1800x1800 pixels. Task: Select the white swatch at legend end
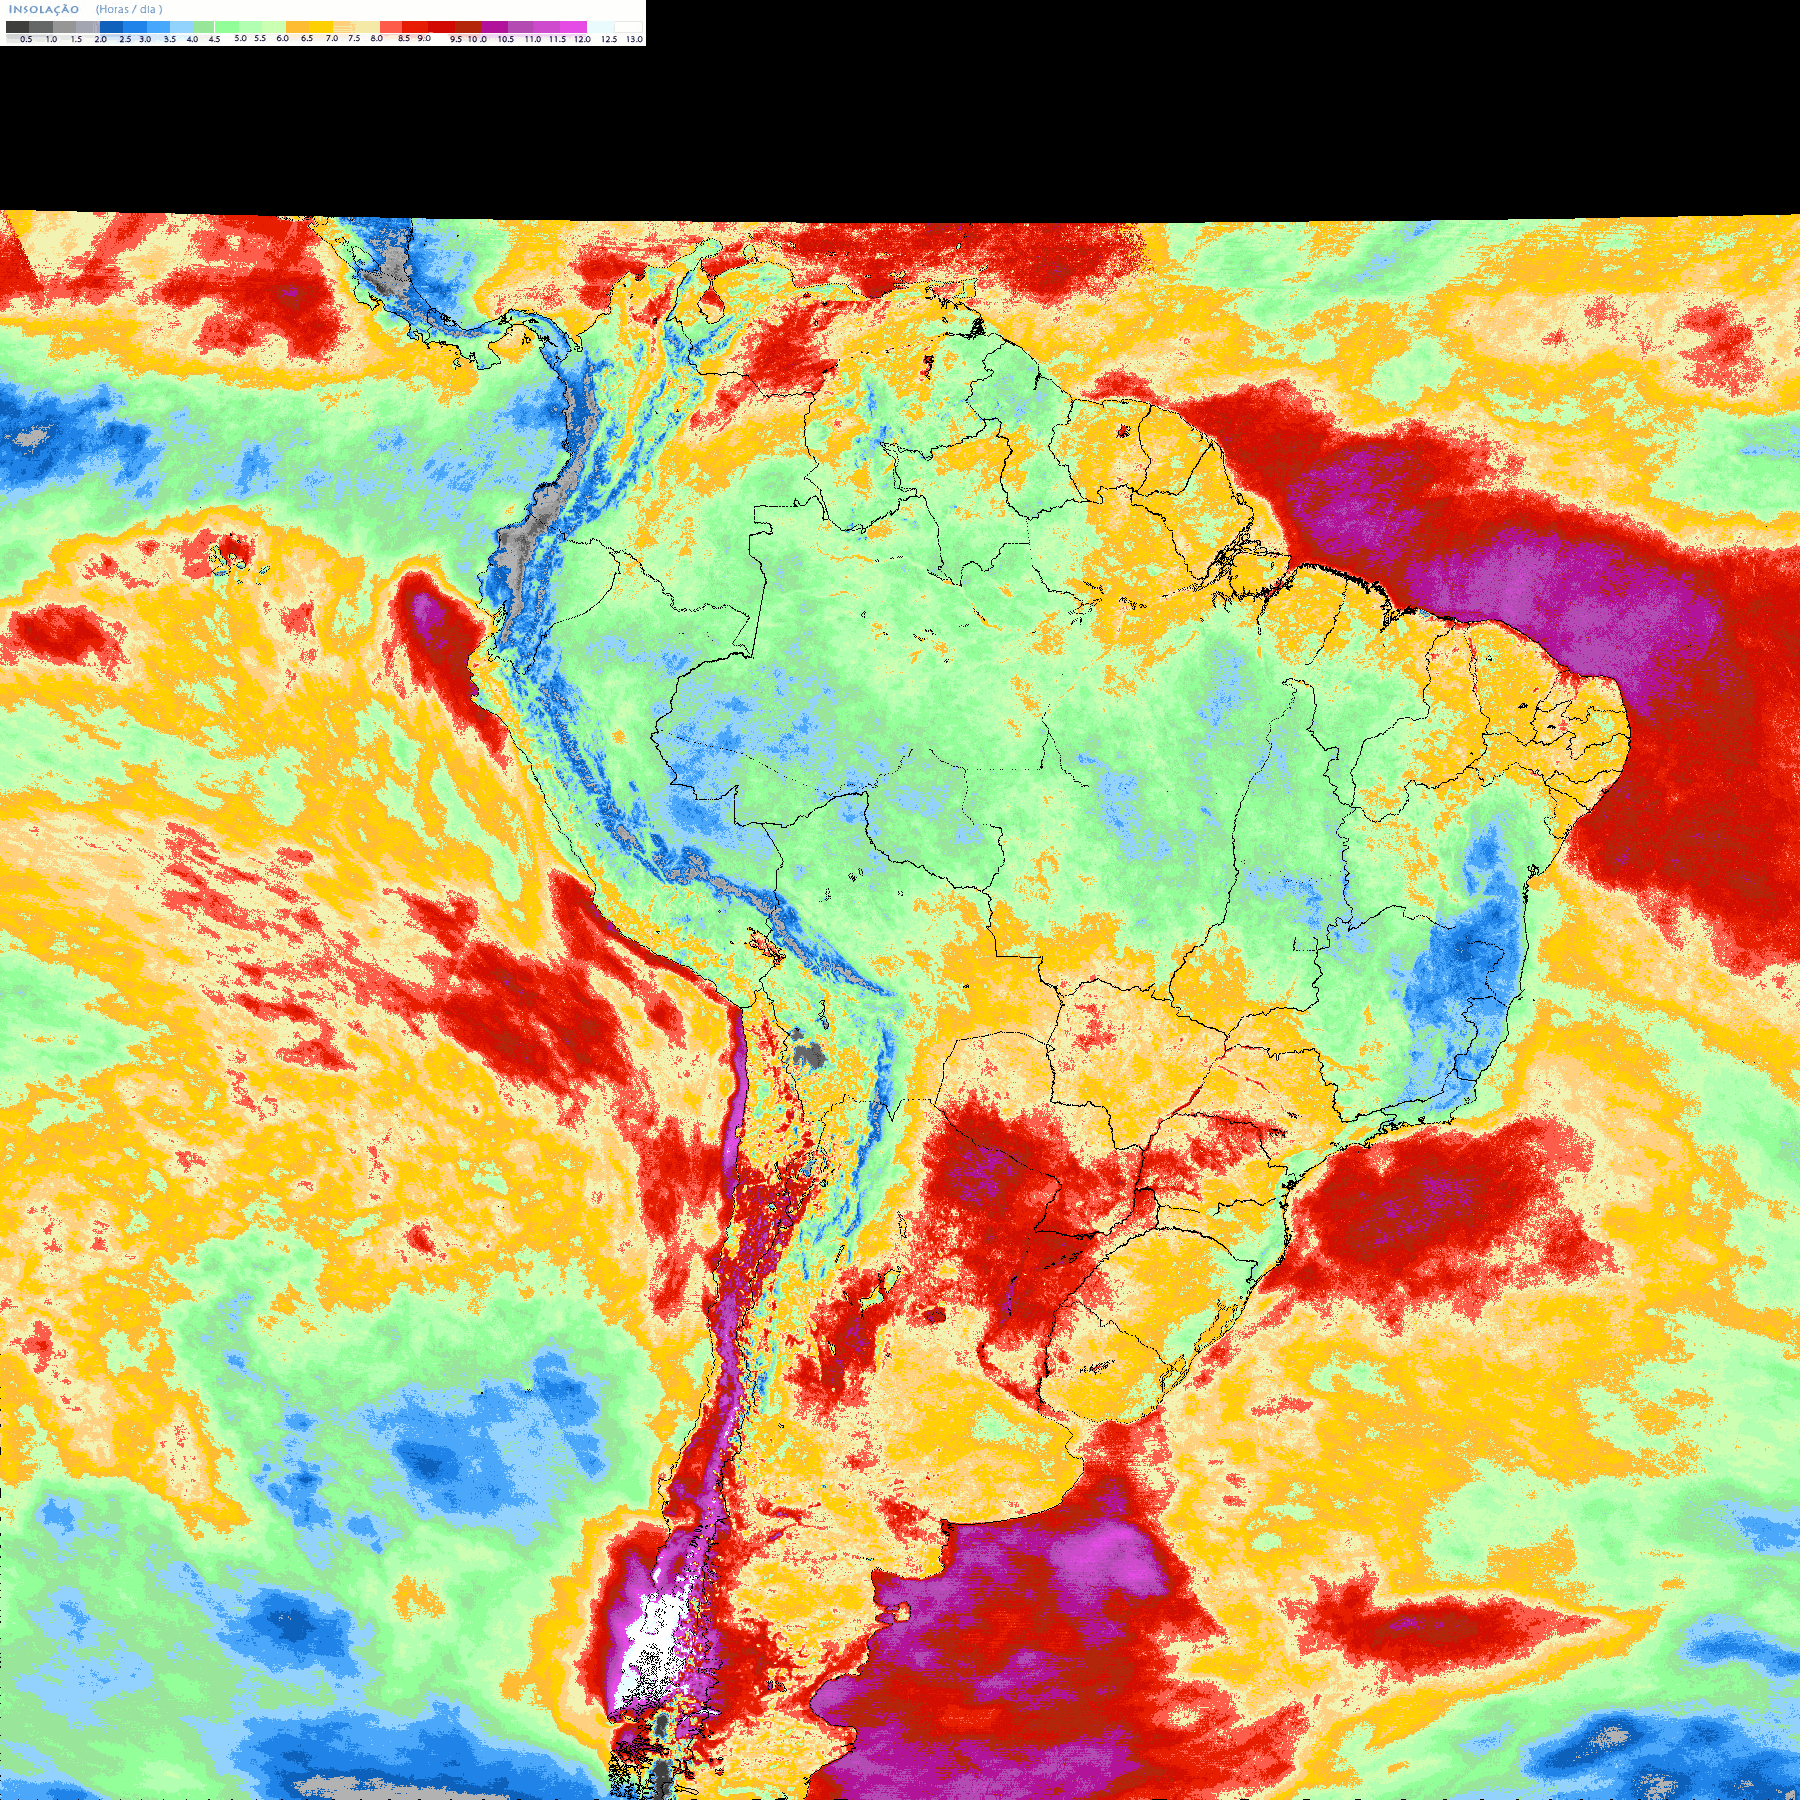tap(628, 27)
